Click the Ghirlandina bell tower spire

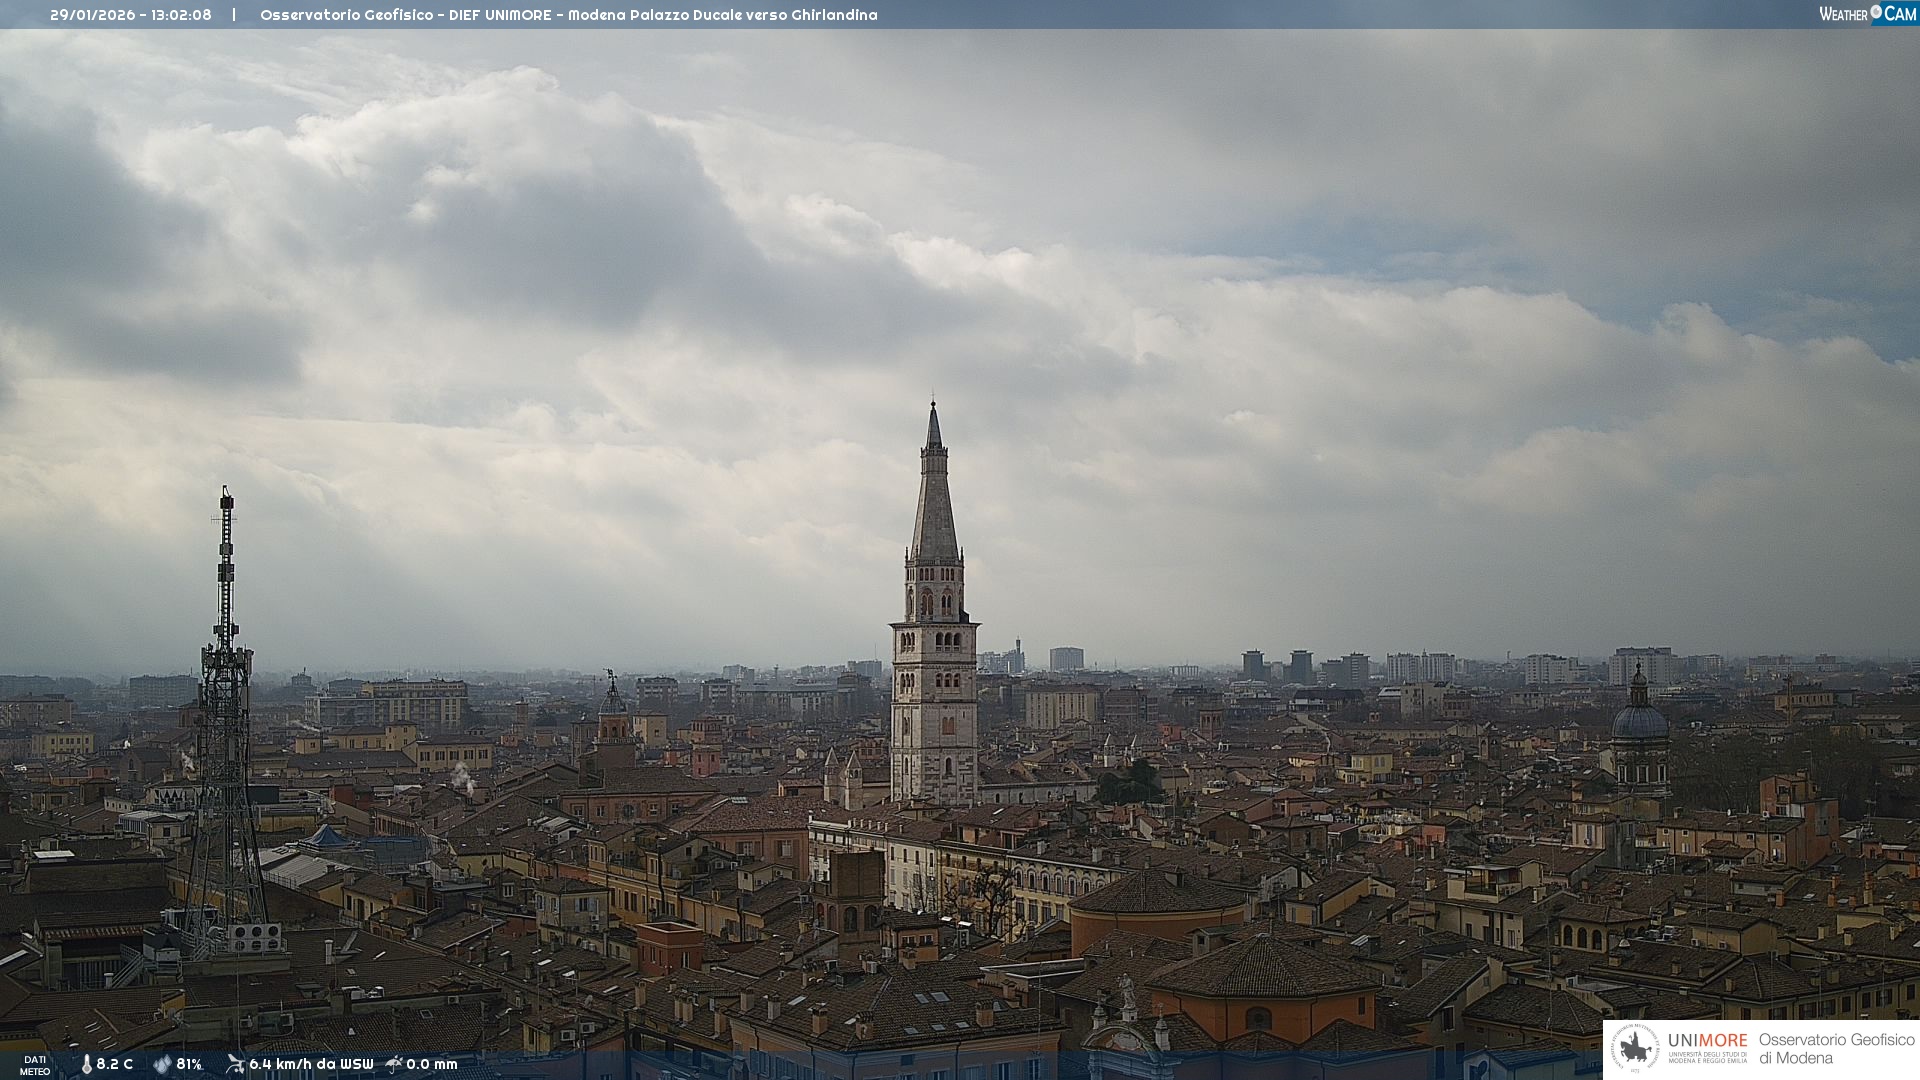click(x=934, y=500)
